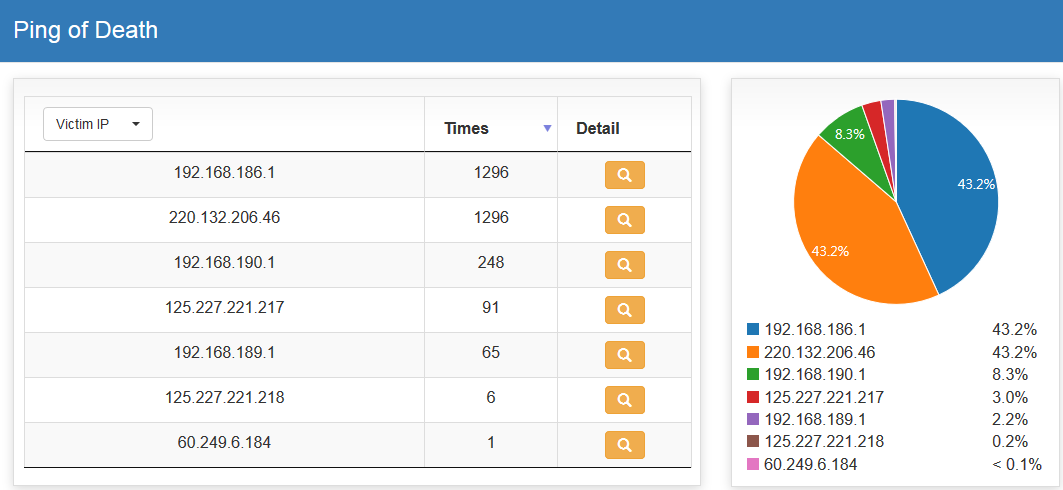Click the Detail column header

598,128
